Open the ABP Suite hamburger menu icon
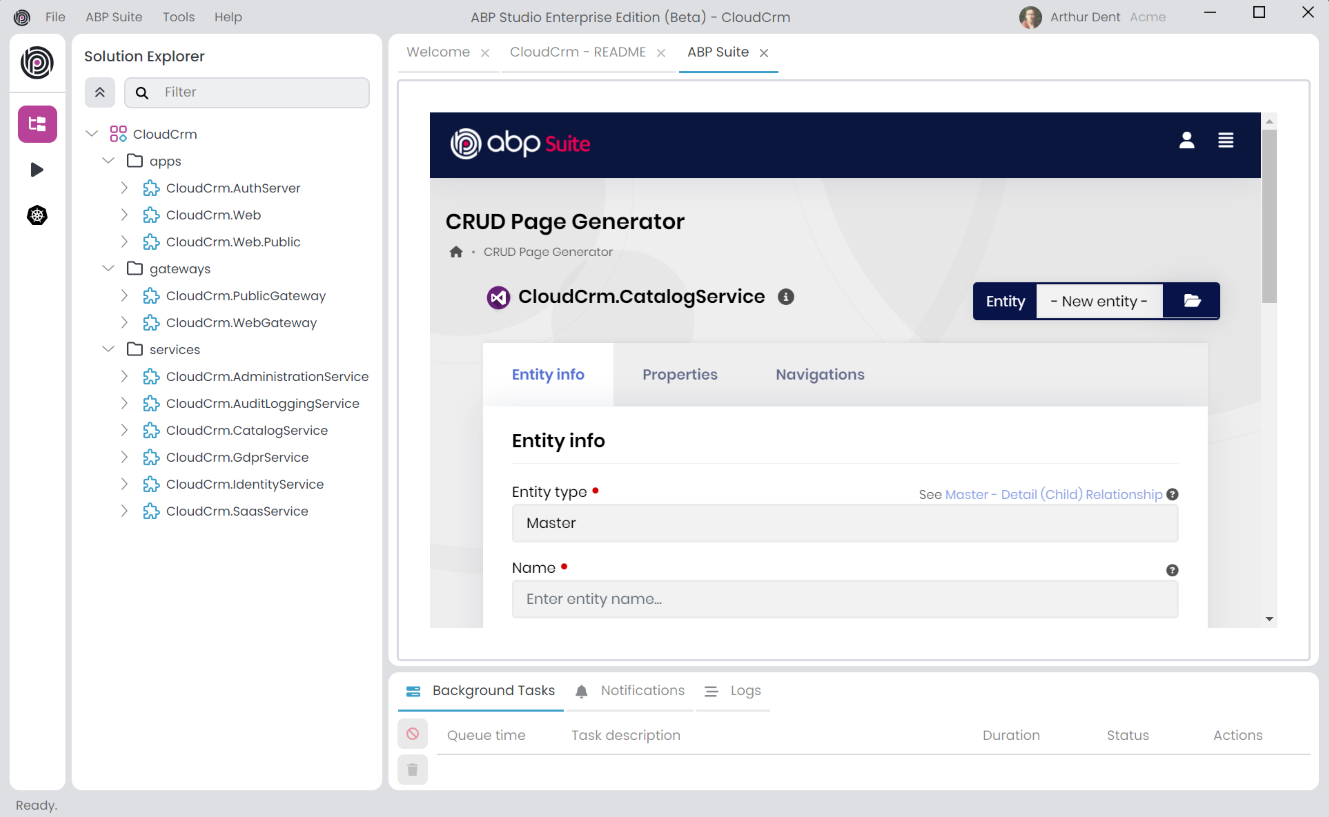Viewport: 1329px width, 817px height. pos(1225,141)
